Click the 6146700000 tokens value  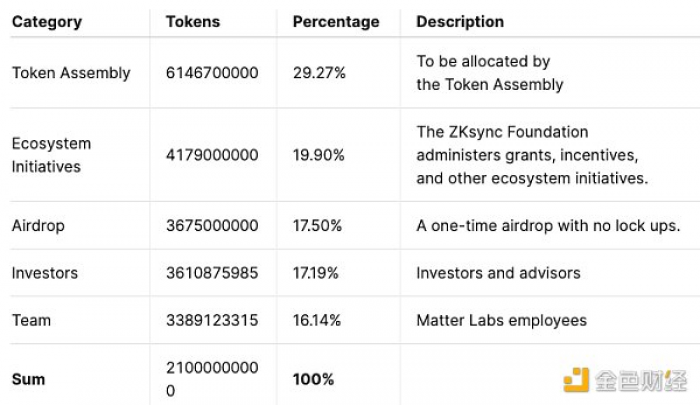[x=212, y=73]
